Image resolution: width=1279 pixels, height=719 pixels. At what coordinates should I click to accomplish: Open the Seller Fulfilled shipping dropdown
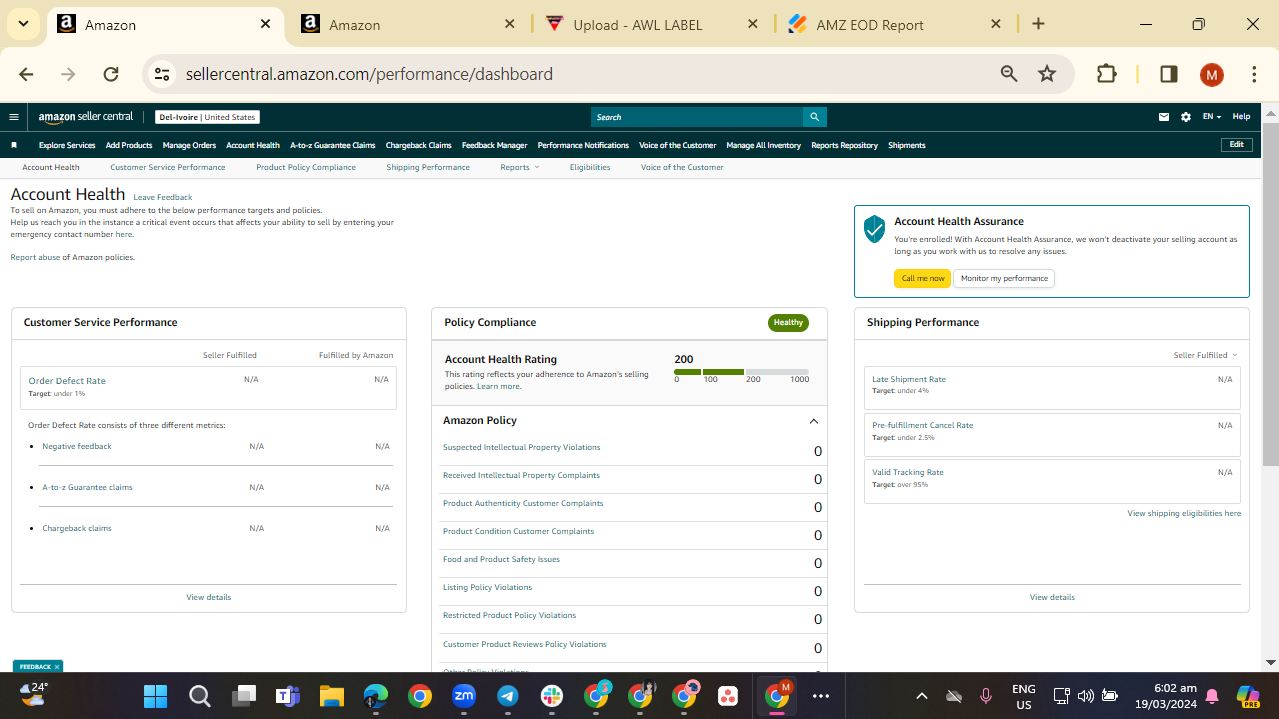pos(1205,355)
